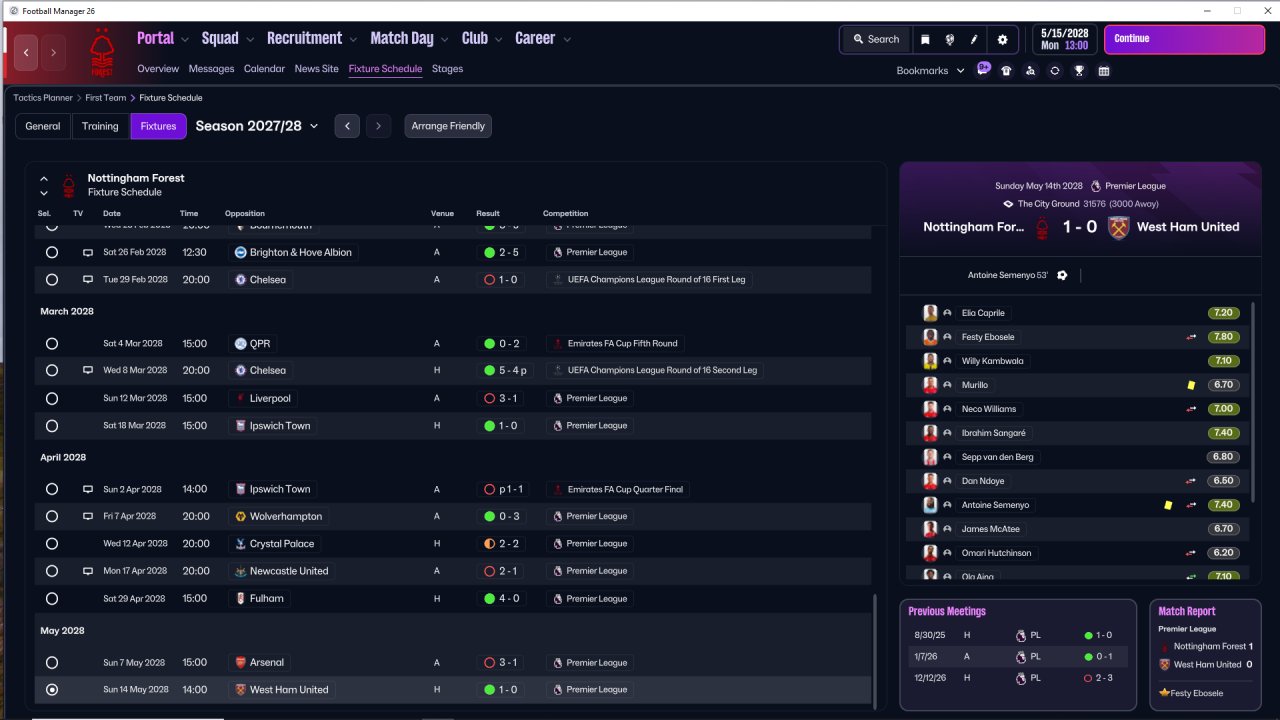Click the world globe icon in toolbar
This screenshot has height=720, width=1280.
[x=949, y=39]
